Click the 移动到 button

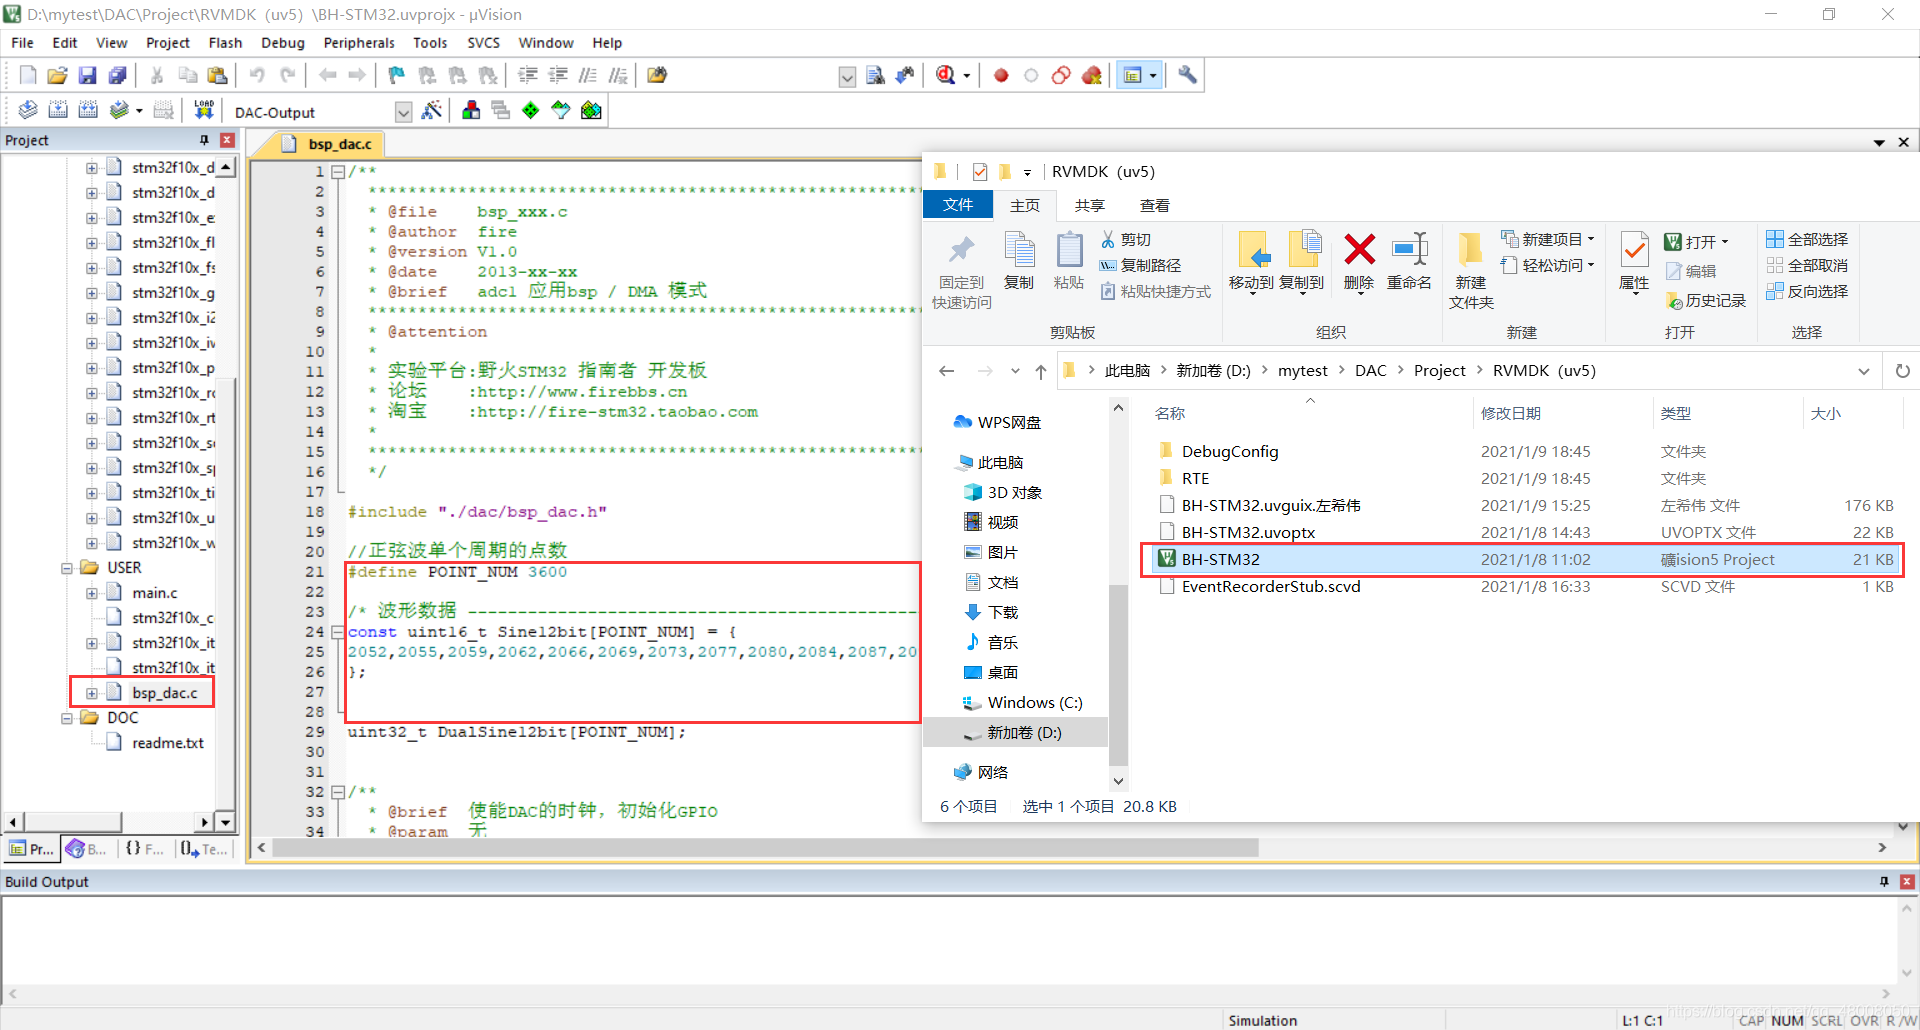(1252, 262)
